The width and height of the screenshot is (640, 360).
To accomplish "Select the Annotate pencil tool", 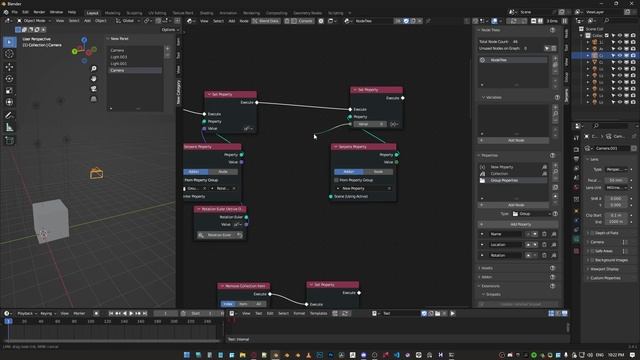I will (9, 116).
